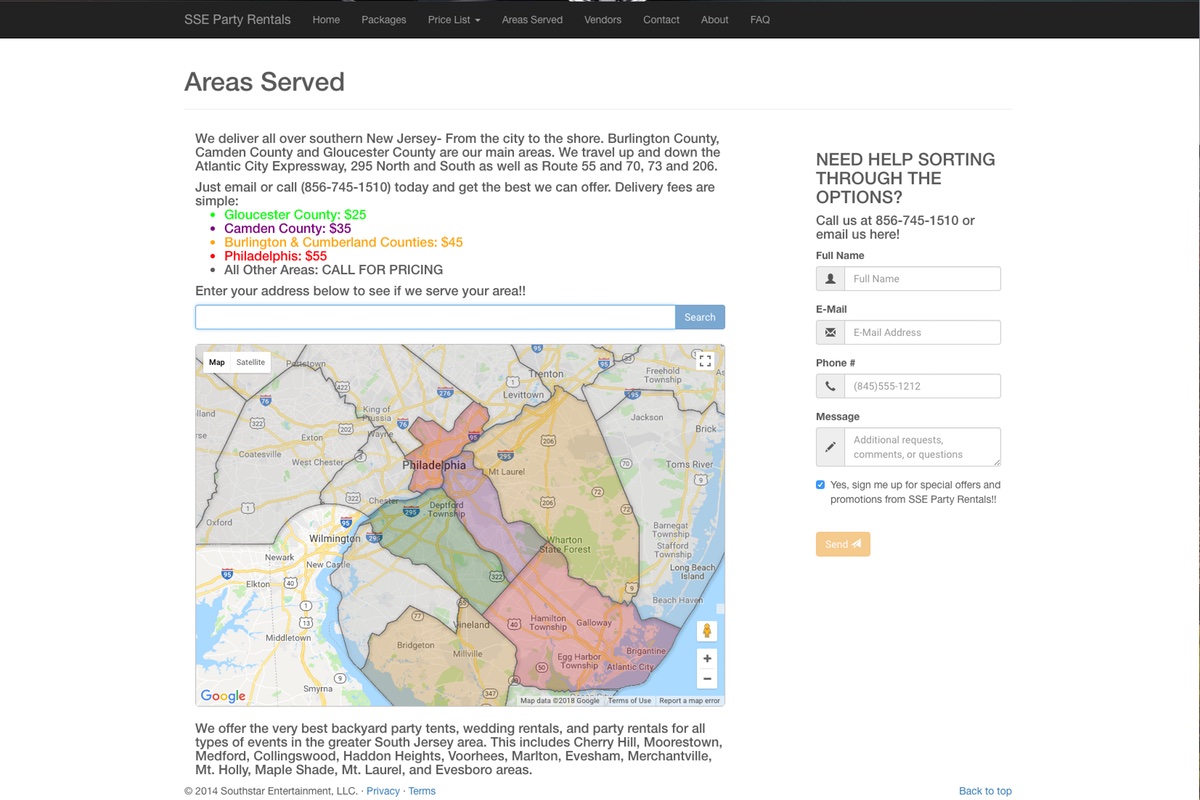1200x800 pixels.
Task: Switch the map to Satellite view
Action: [251, 362]
